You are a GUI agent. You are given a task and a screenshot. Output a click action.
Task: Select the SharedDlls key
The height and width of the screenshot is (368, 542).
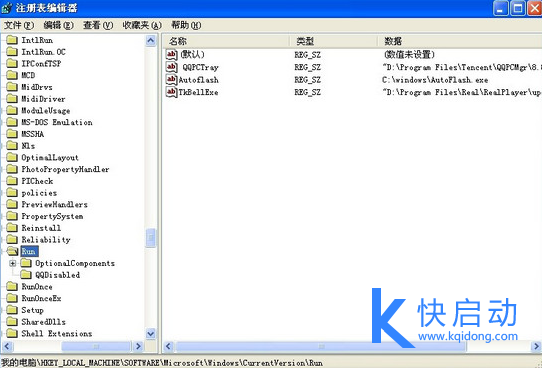(x=43, y=322)
